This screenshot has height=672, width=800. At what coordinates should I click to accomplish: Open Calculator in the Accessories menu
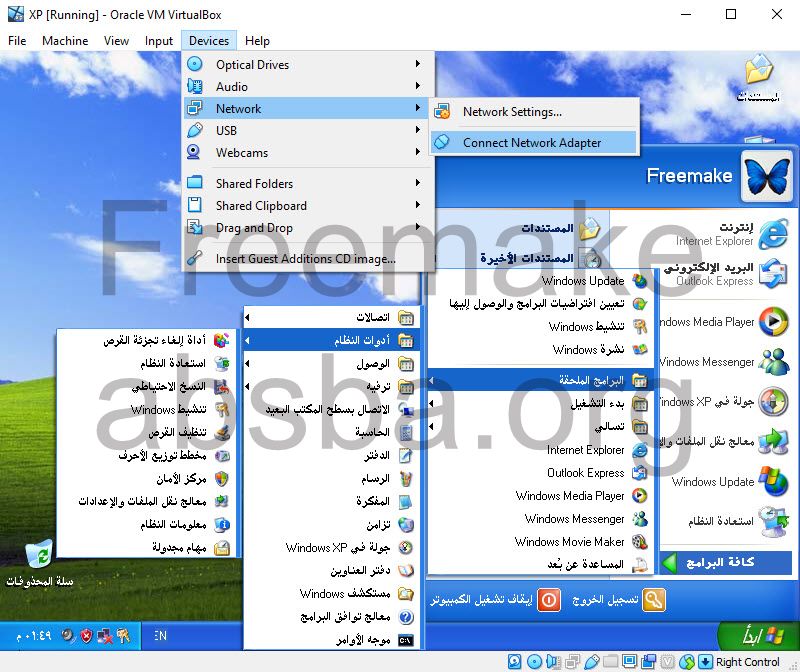331,432
